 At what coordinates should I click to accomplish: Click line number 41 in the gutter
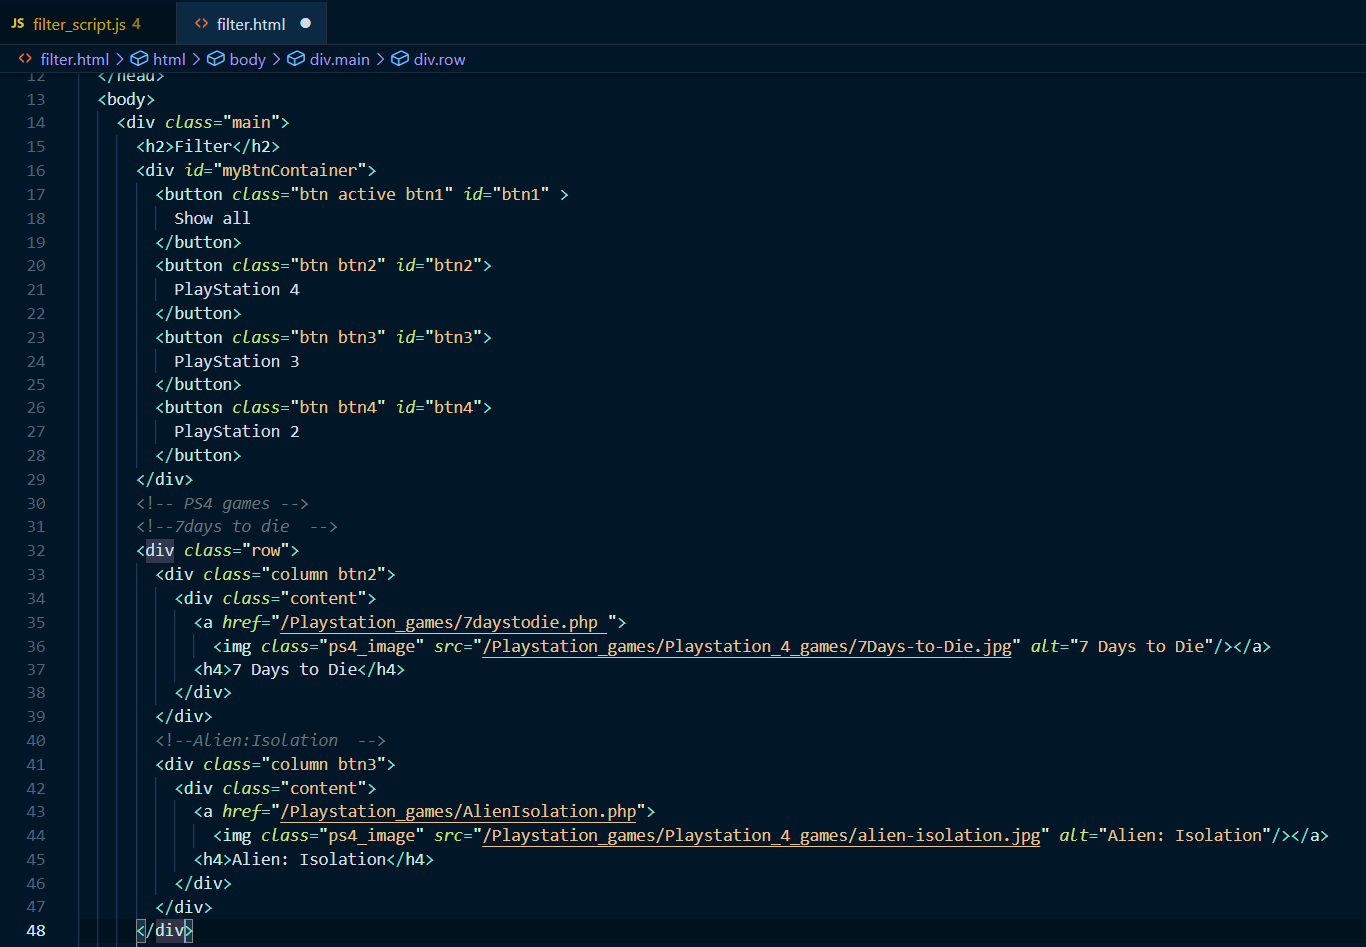click(36, 764)
